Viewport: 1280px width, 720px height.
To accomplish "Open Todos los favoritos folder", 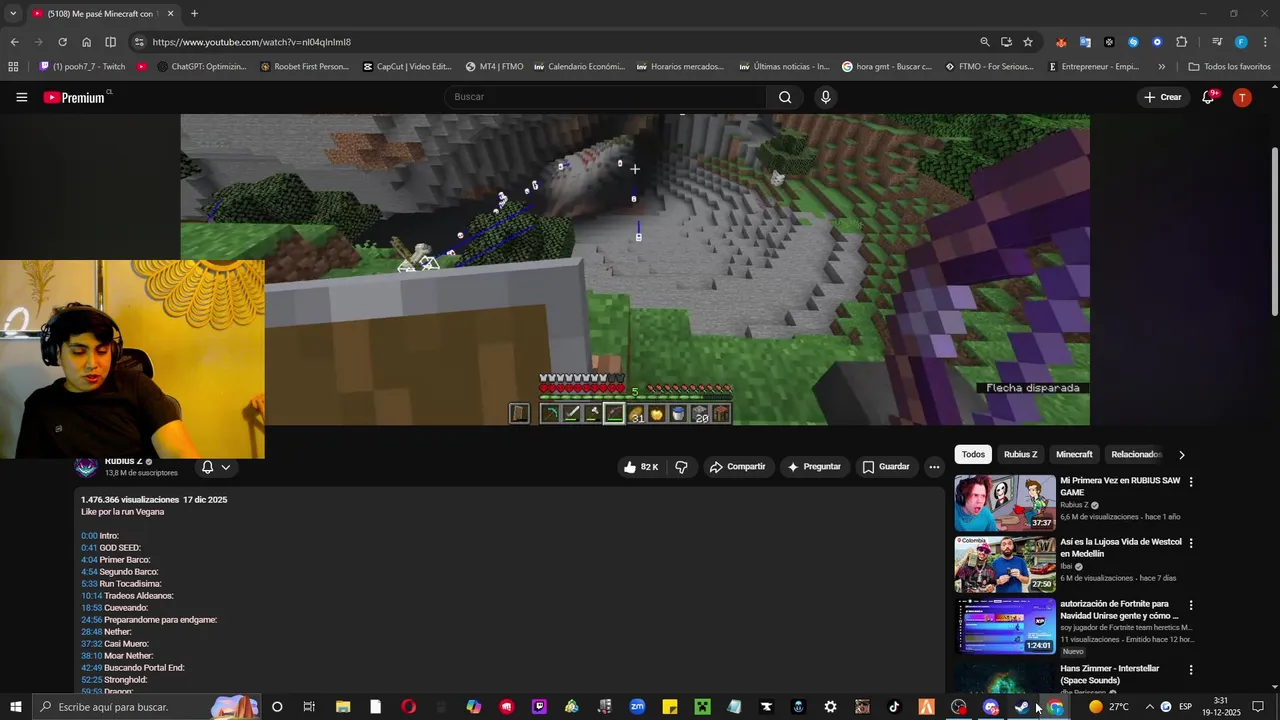I will [x=1229, y=67].
